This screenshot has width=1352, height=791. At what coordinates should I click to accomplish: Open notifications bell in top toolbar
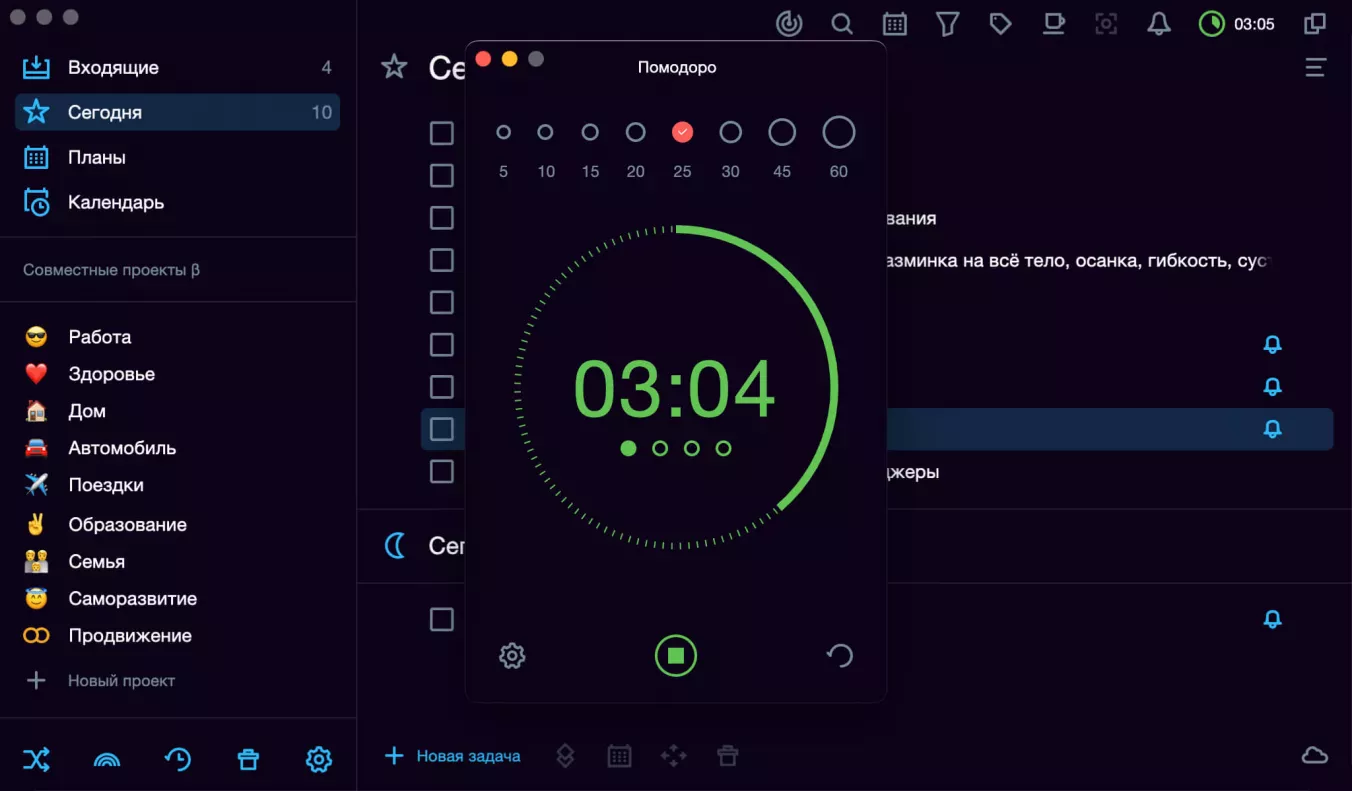click(x=1159, y=24)
